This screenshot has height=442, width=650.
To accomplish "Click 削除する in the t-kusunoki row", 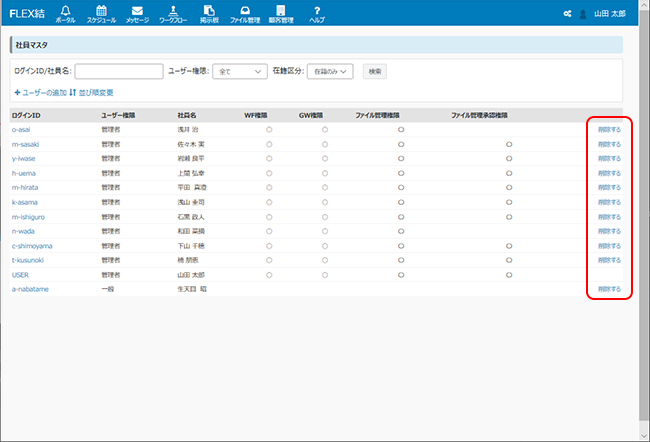I will [609, 260].
